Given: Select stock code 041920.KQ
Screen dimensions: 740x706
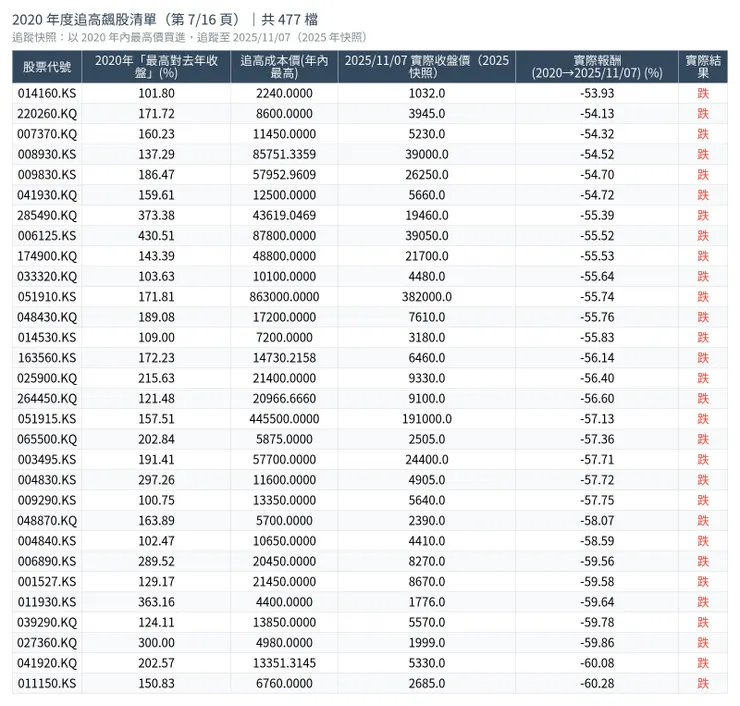Looking at the screenshot, I should 47,663.
